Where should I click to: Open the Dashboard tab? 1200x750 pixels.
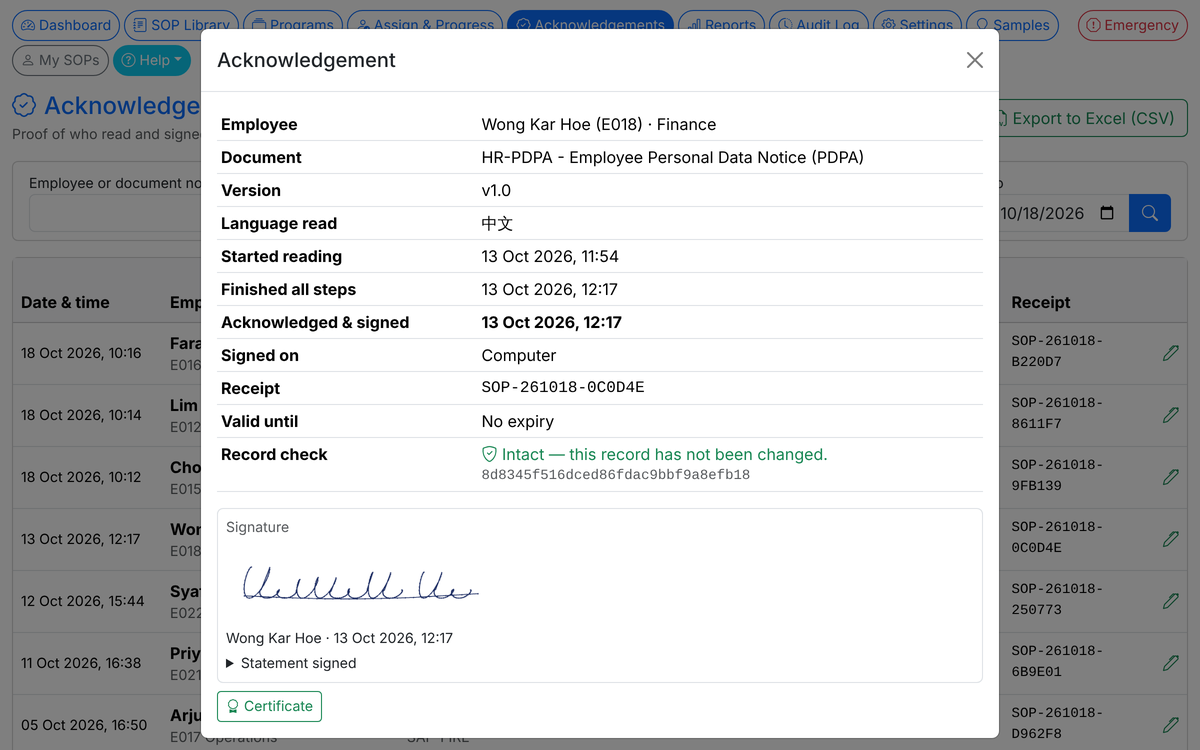(x=65, y=25)
